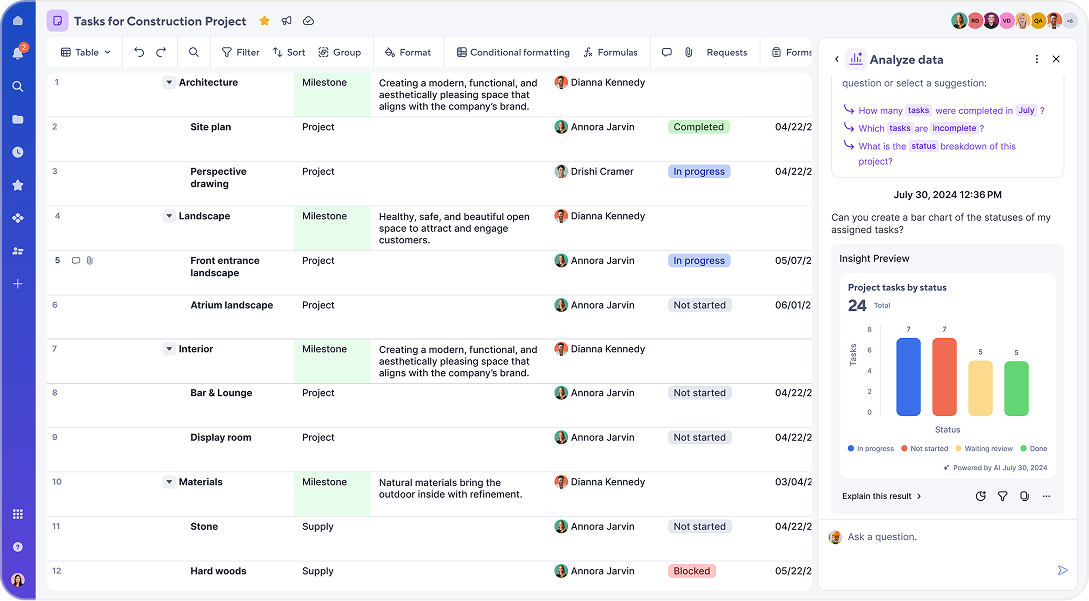Screen dimensions: 1089x601
Task: Click Drishi Cramer assignee cell
Action: [595, 172]
